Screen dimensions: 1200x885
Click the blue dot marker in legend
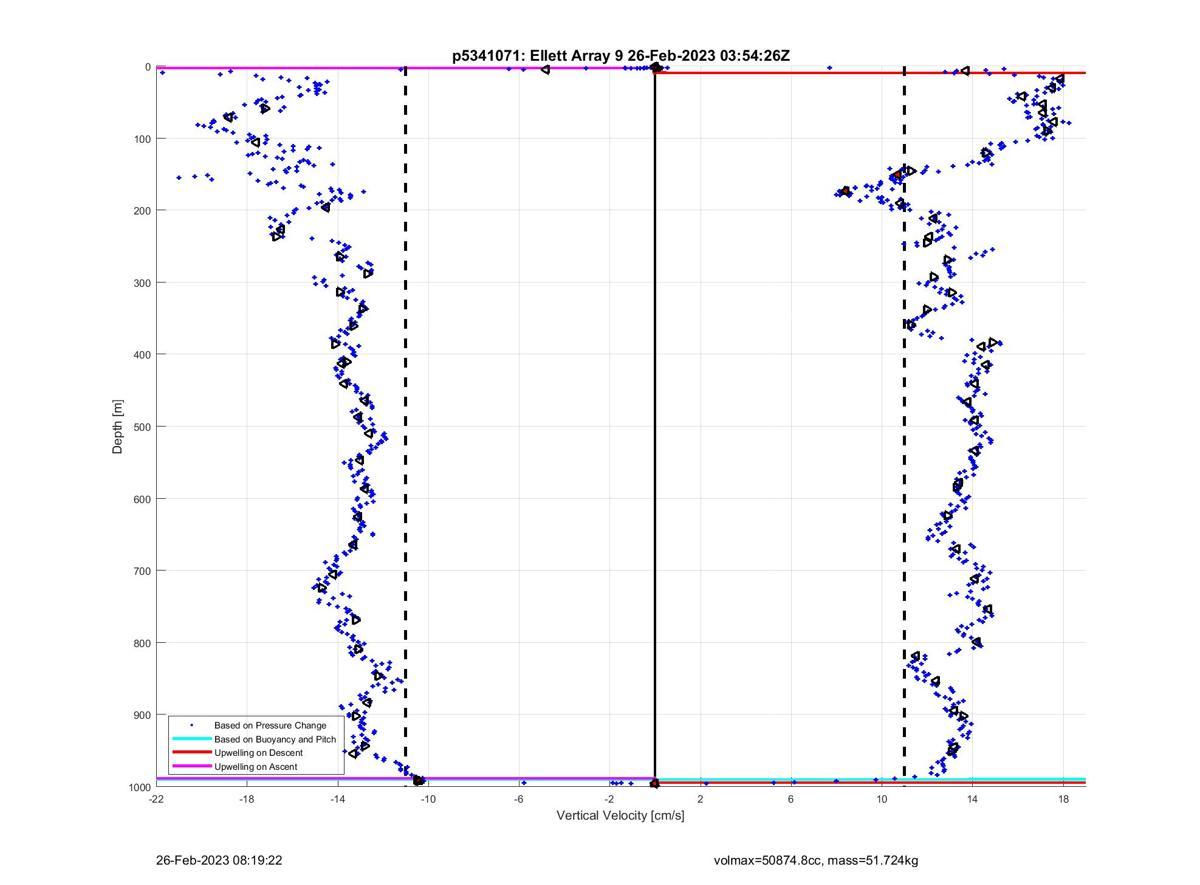pos(191,725)
